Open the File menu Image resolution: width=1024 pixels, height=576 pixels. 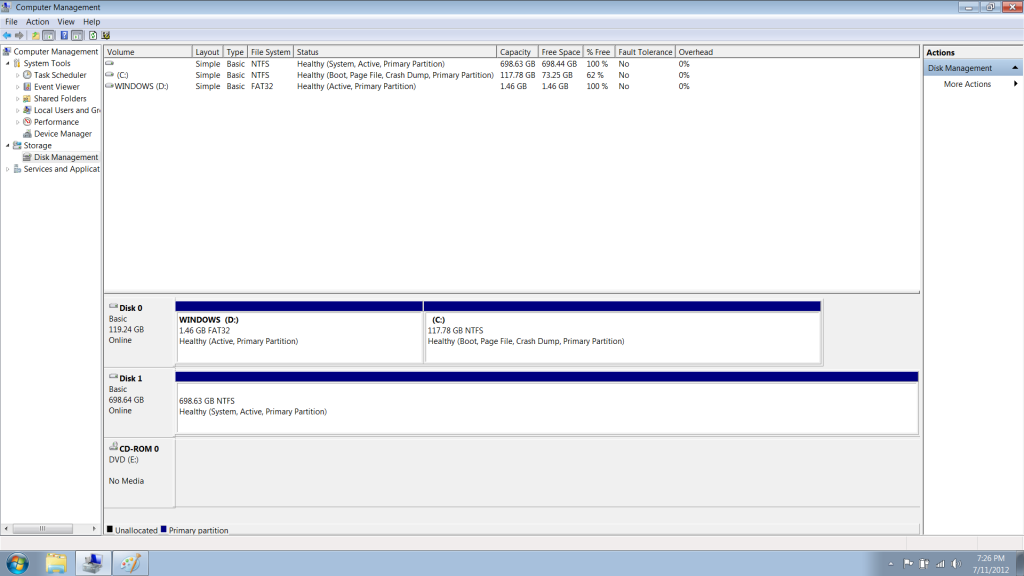point(11,22)
